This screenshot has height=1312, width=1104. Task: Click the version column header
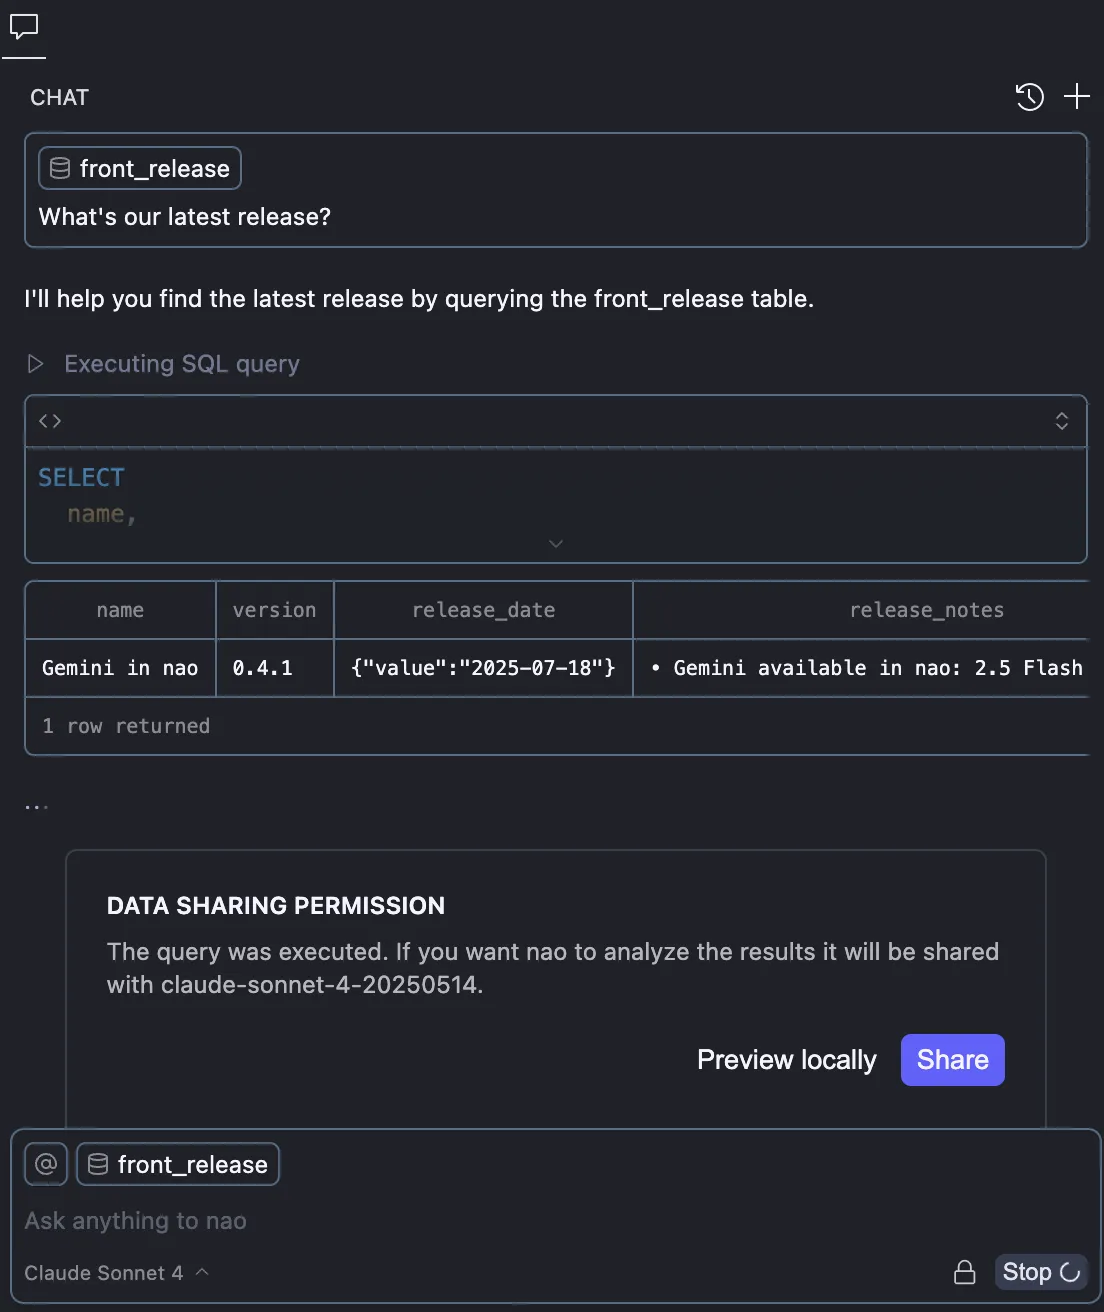274,610
